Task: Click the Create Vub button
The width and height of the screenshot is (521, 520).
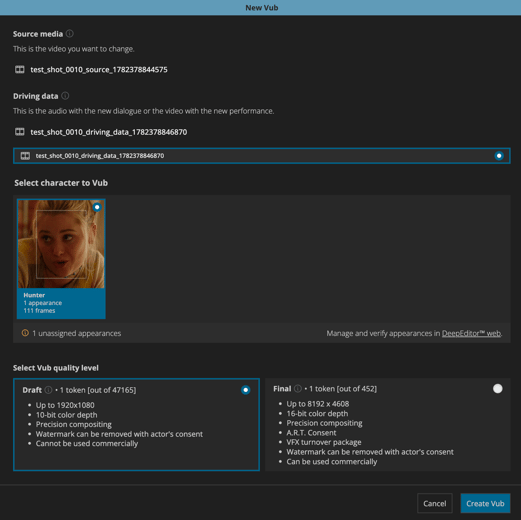Action: point(485,503)
